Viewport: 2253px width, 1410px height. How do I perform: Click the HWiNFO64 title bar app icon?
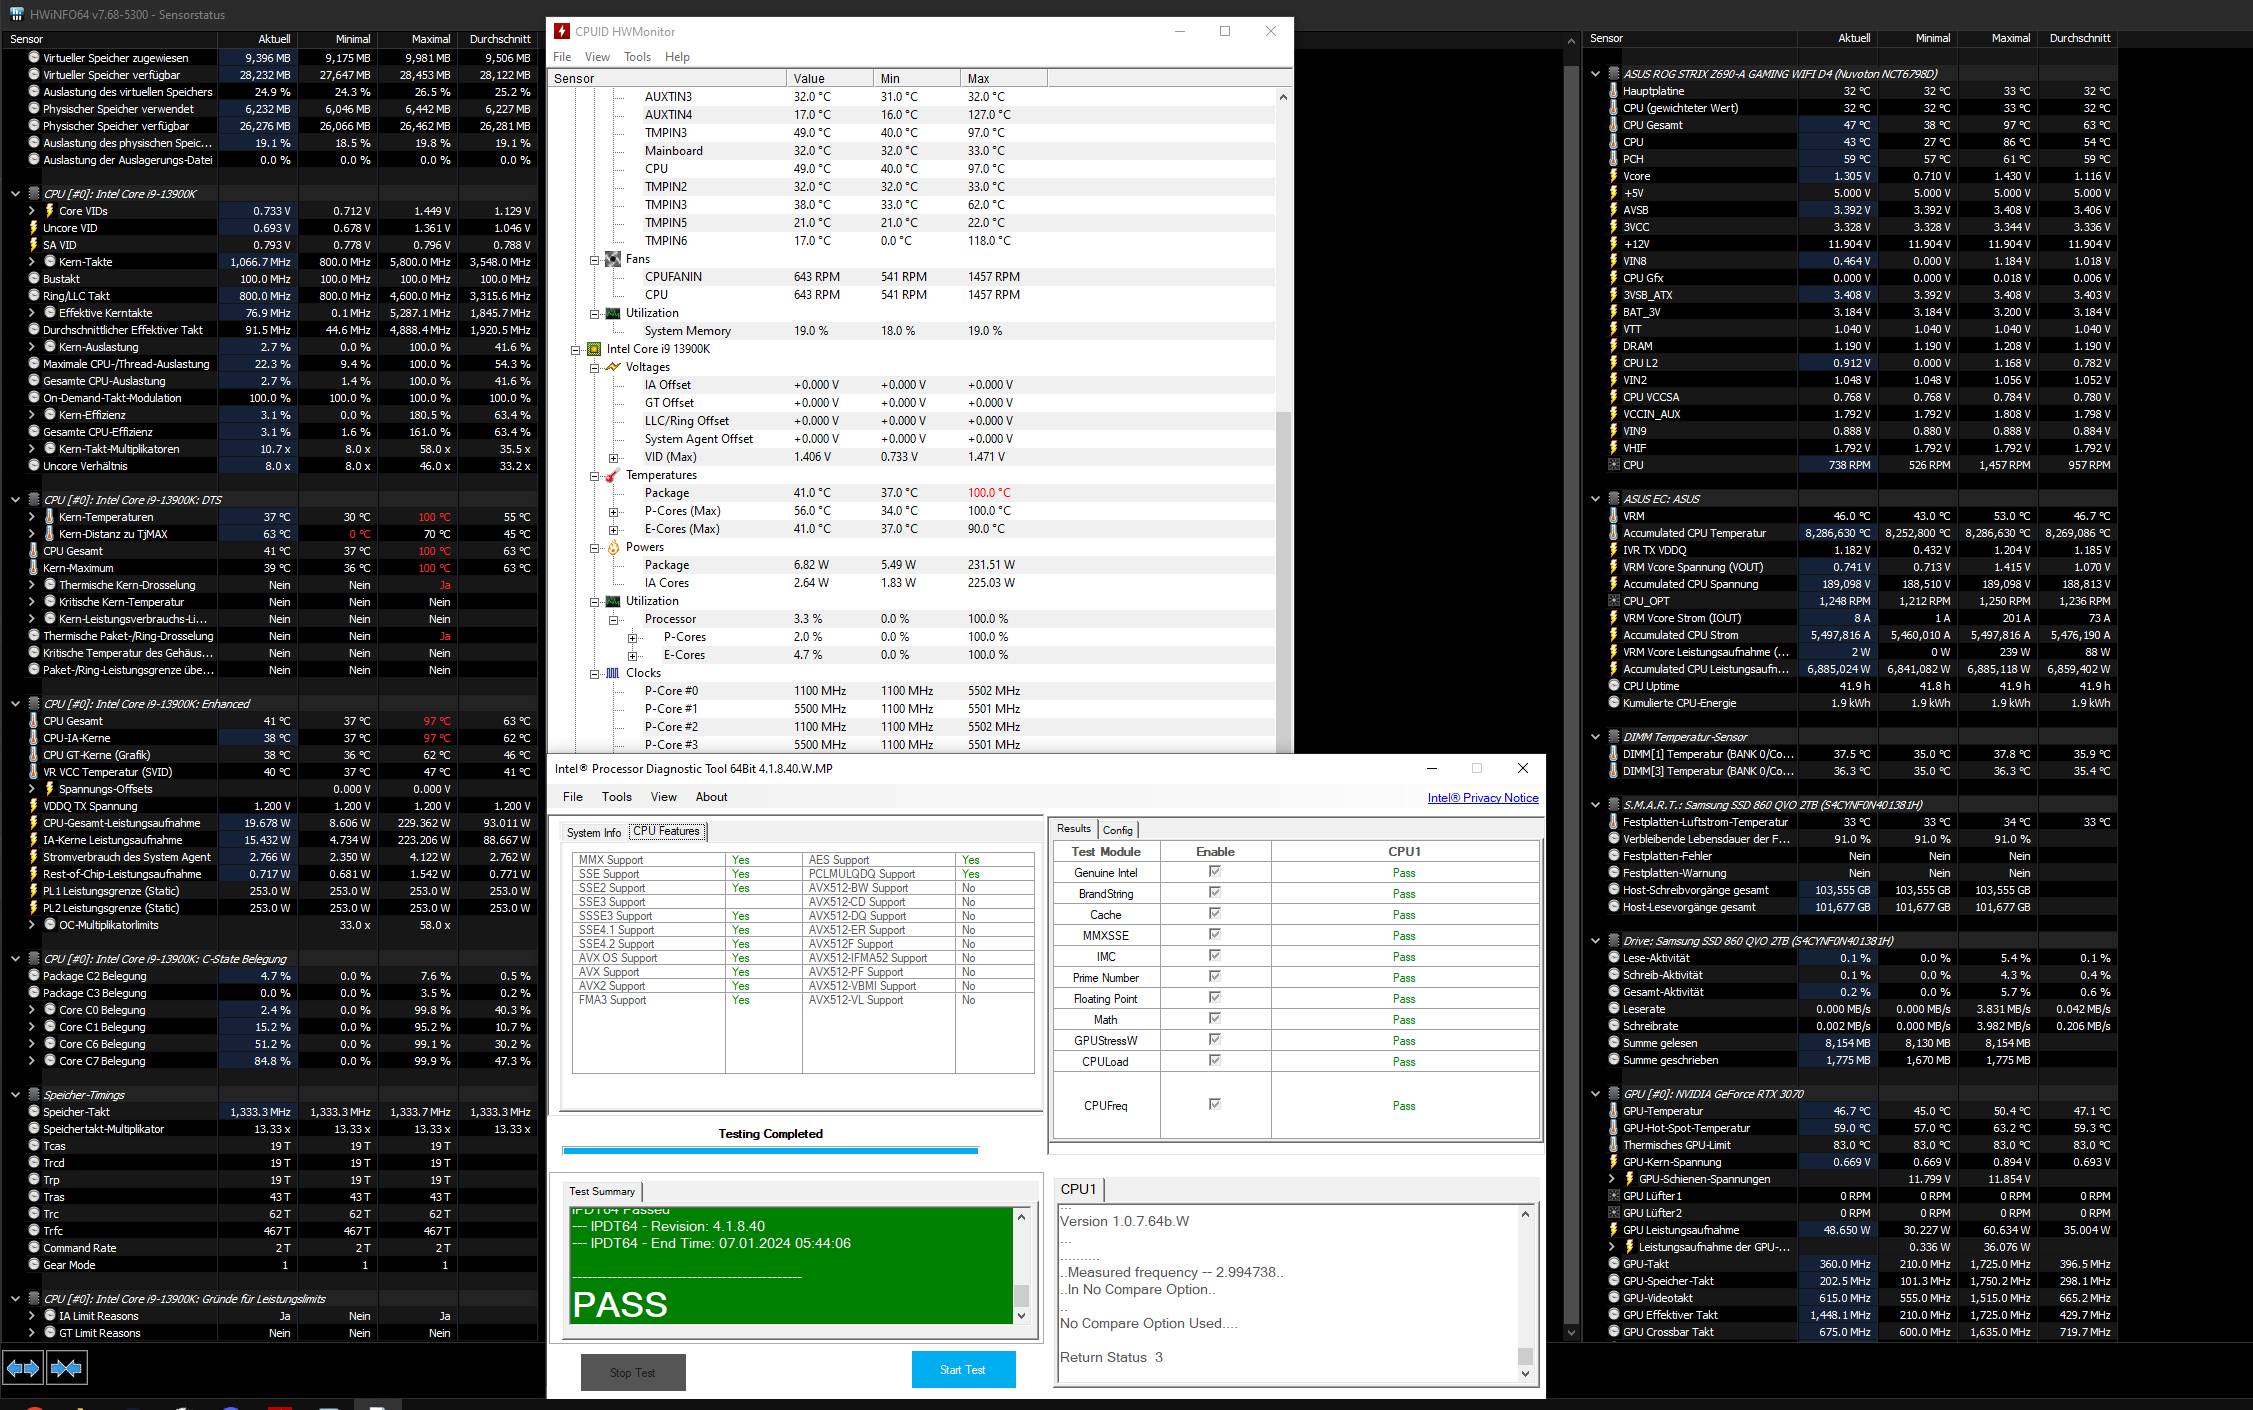[x=15, y=14]
